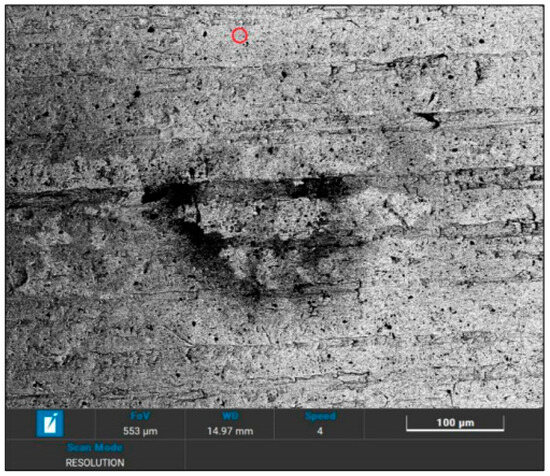550x476 pixels.
Task: Click the empty dark panel beside Scan Mode
Action: tap(364, 455)
